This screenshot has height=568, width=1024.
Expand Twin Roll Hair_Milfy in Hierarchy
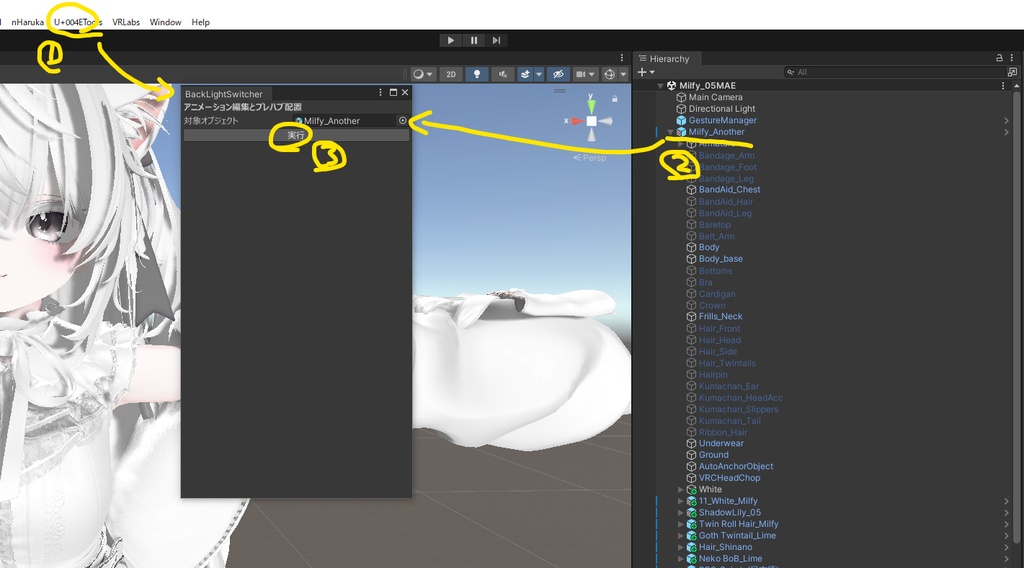pos(680,524)
